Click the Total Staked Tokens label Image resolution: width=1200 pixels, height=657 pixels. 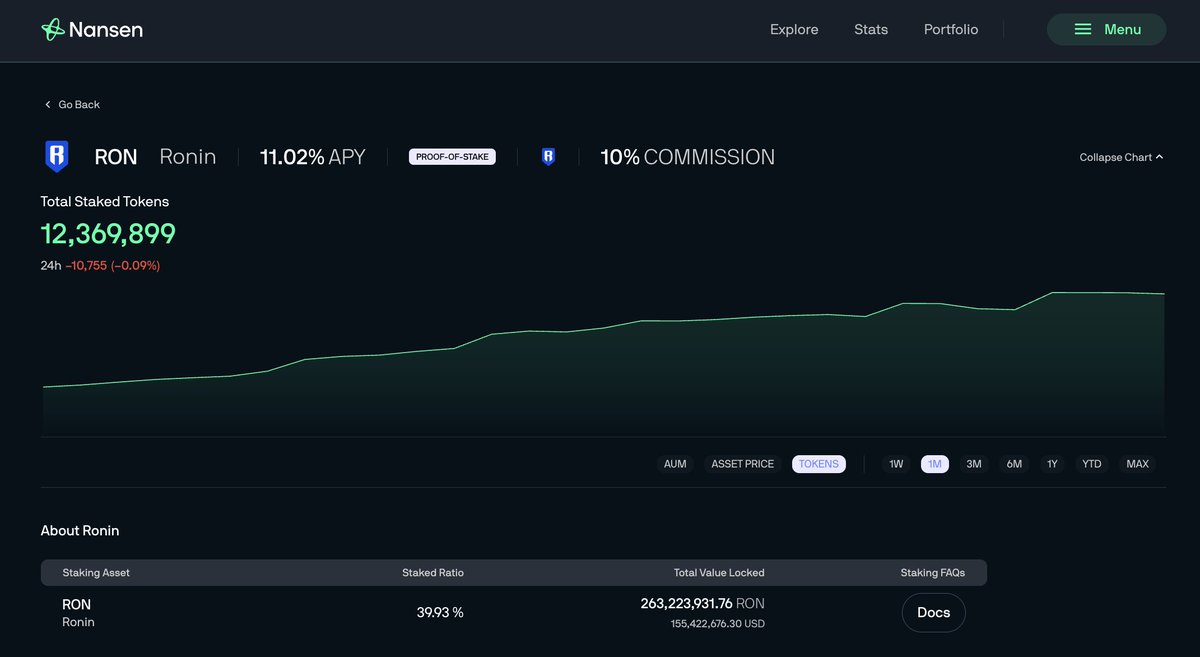click(x=105, y=202)
